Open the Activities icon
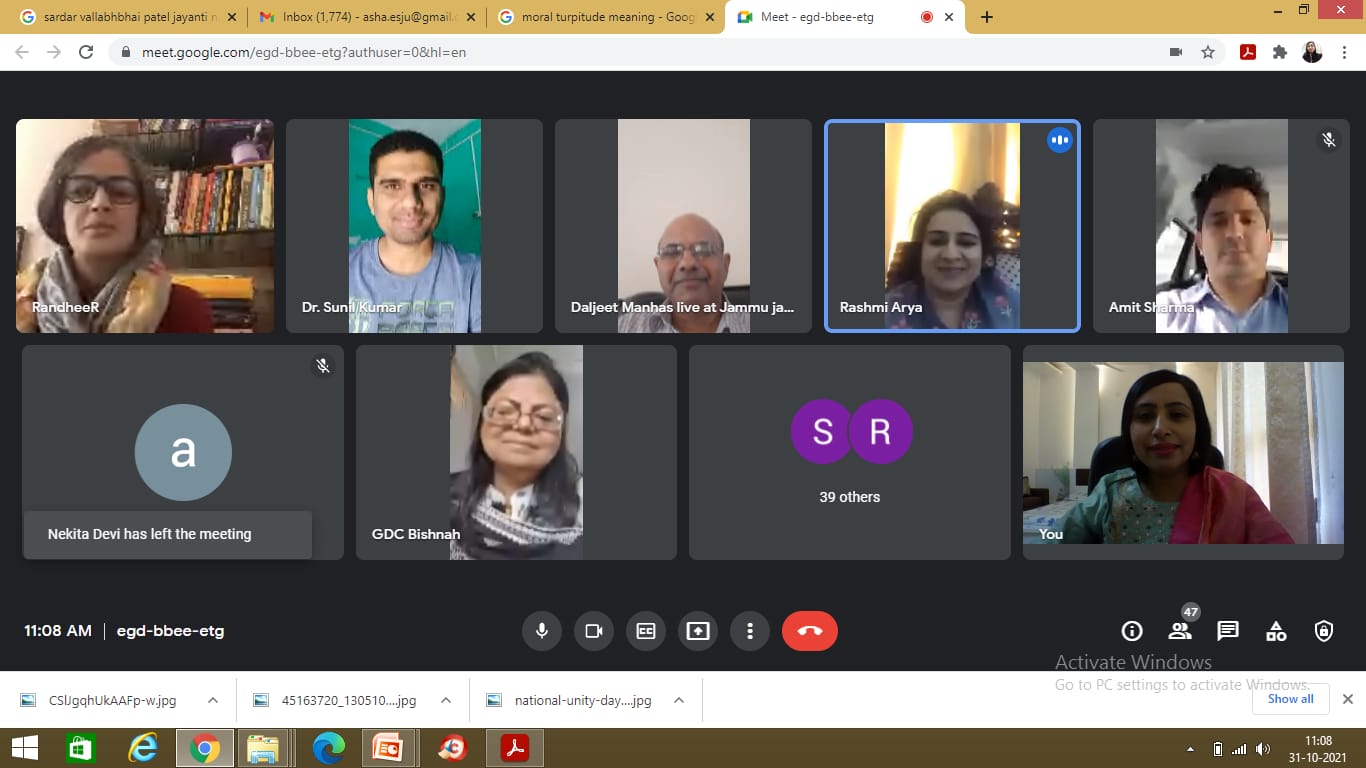 pyautogui.click(x=1276, y=631)
